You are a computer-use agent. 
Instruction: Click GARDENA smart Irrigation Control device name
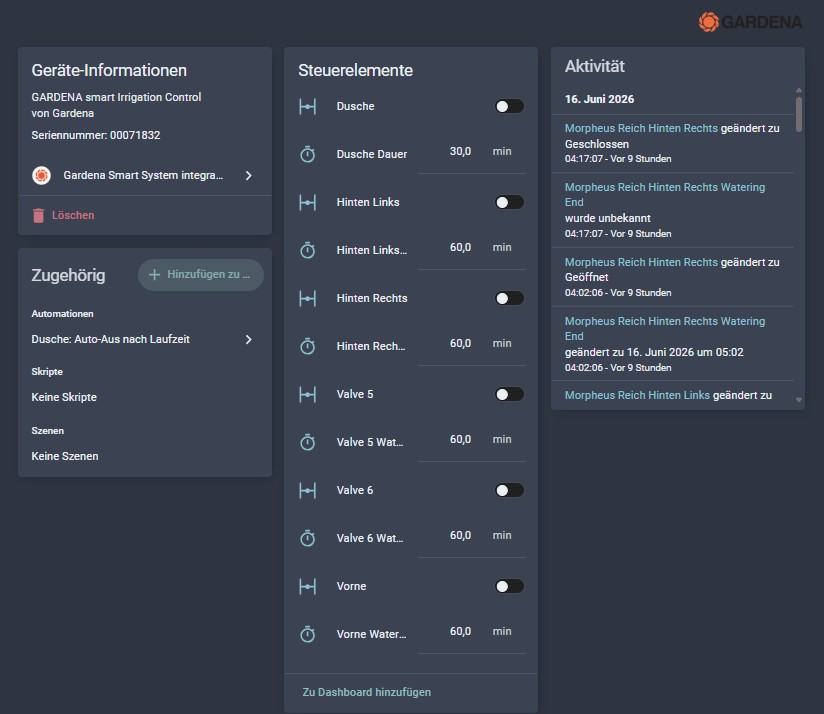click(116, 97)
